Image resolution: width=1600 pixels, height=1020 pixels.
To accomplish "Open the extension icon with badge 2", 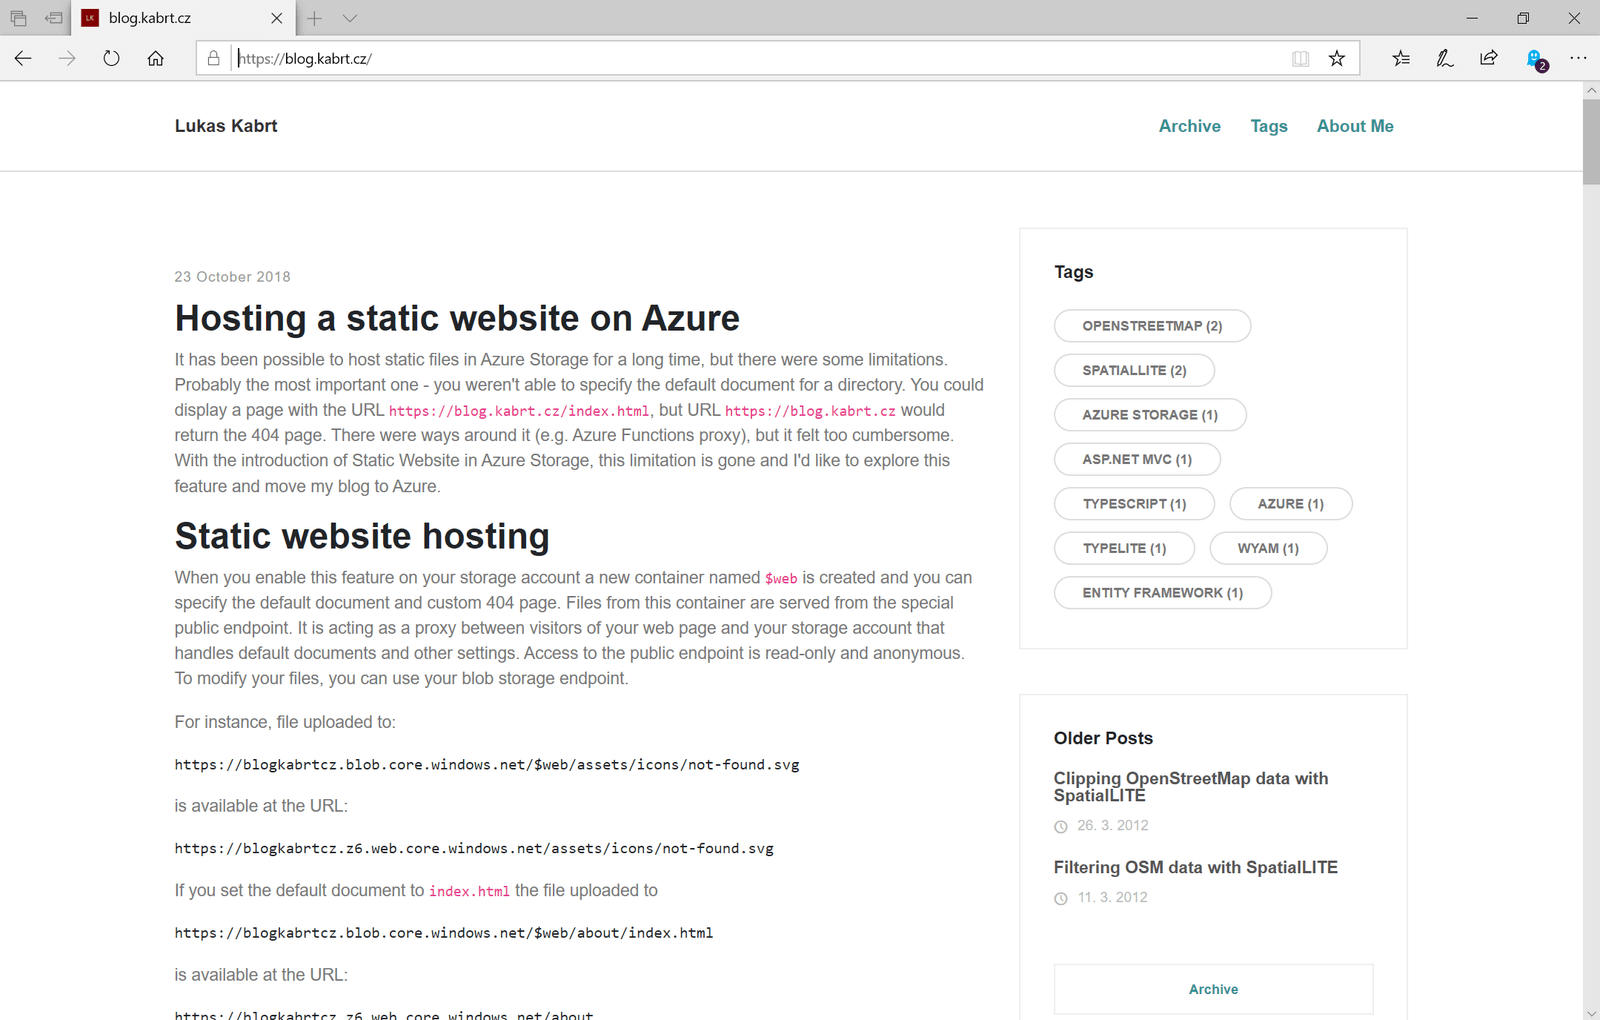I will tap(1536, 59).
